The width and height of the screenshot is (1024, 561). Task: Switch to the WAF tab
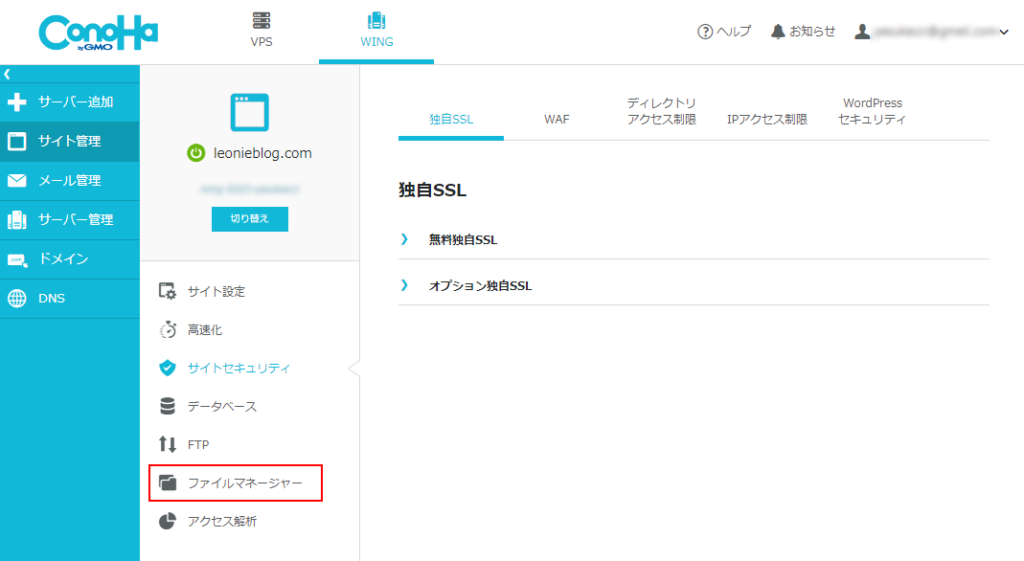556,120
